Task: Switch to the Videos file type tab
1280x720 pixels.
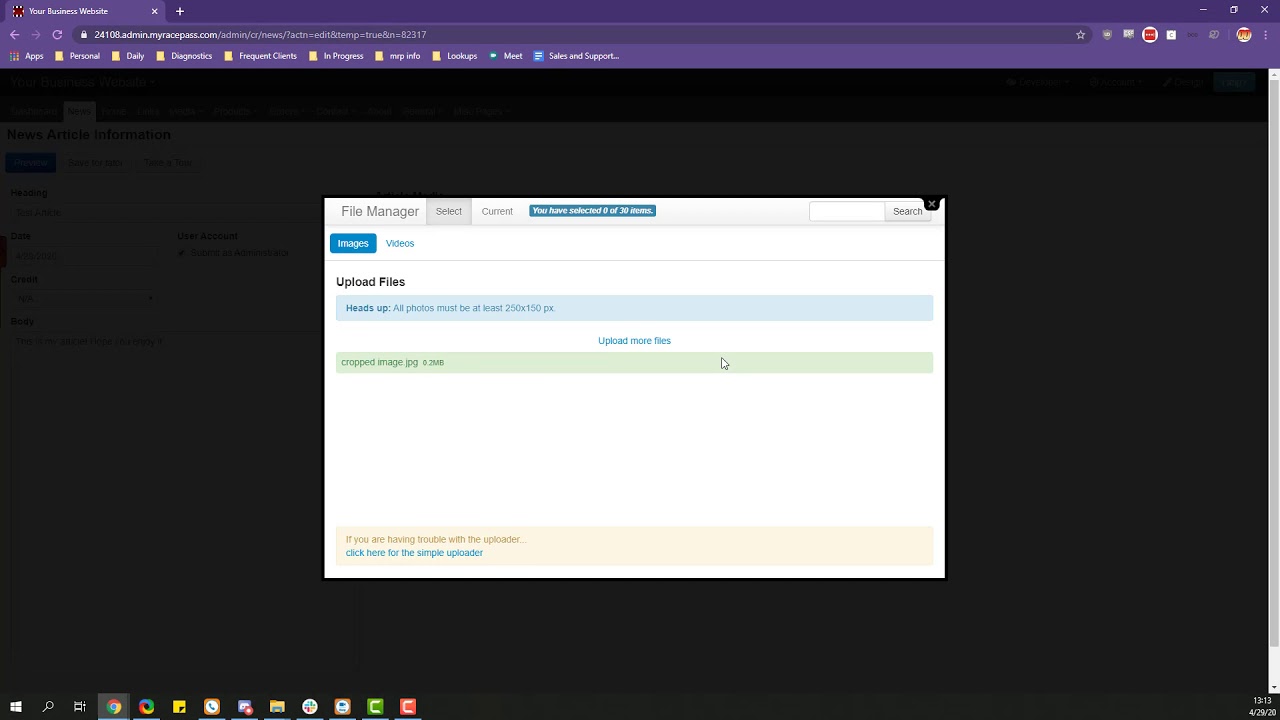Action: coord(400,243)
